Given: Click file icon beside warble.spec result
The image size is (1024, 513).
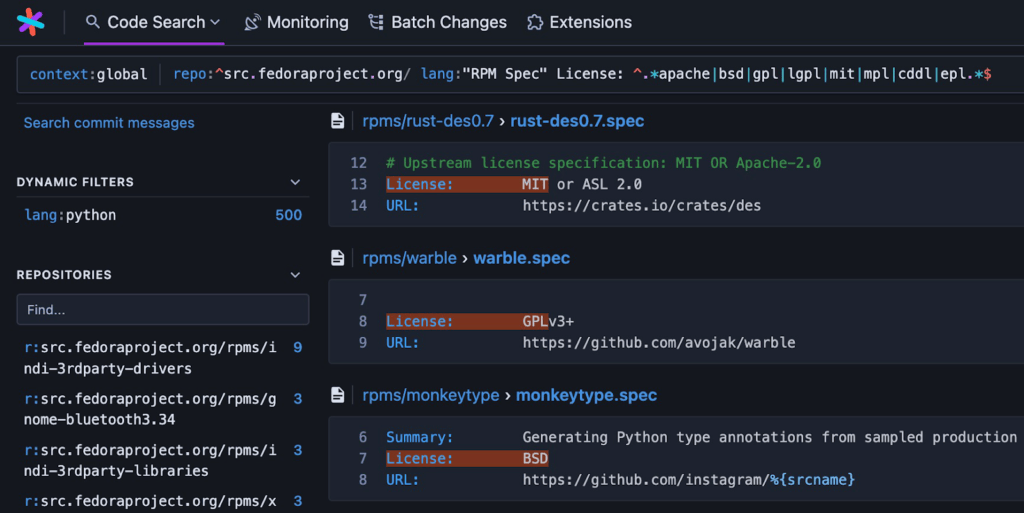Looking at the screenshot, I should tap(338, 258).
